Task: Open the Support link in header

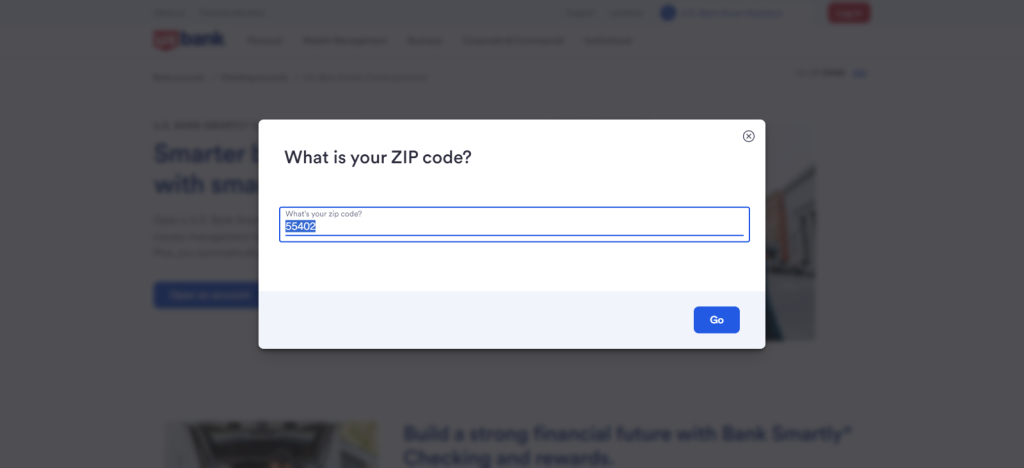Action: coord(581,13)
